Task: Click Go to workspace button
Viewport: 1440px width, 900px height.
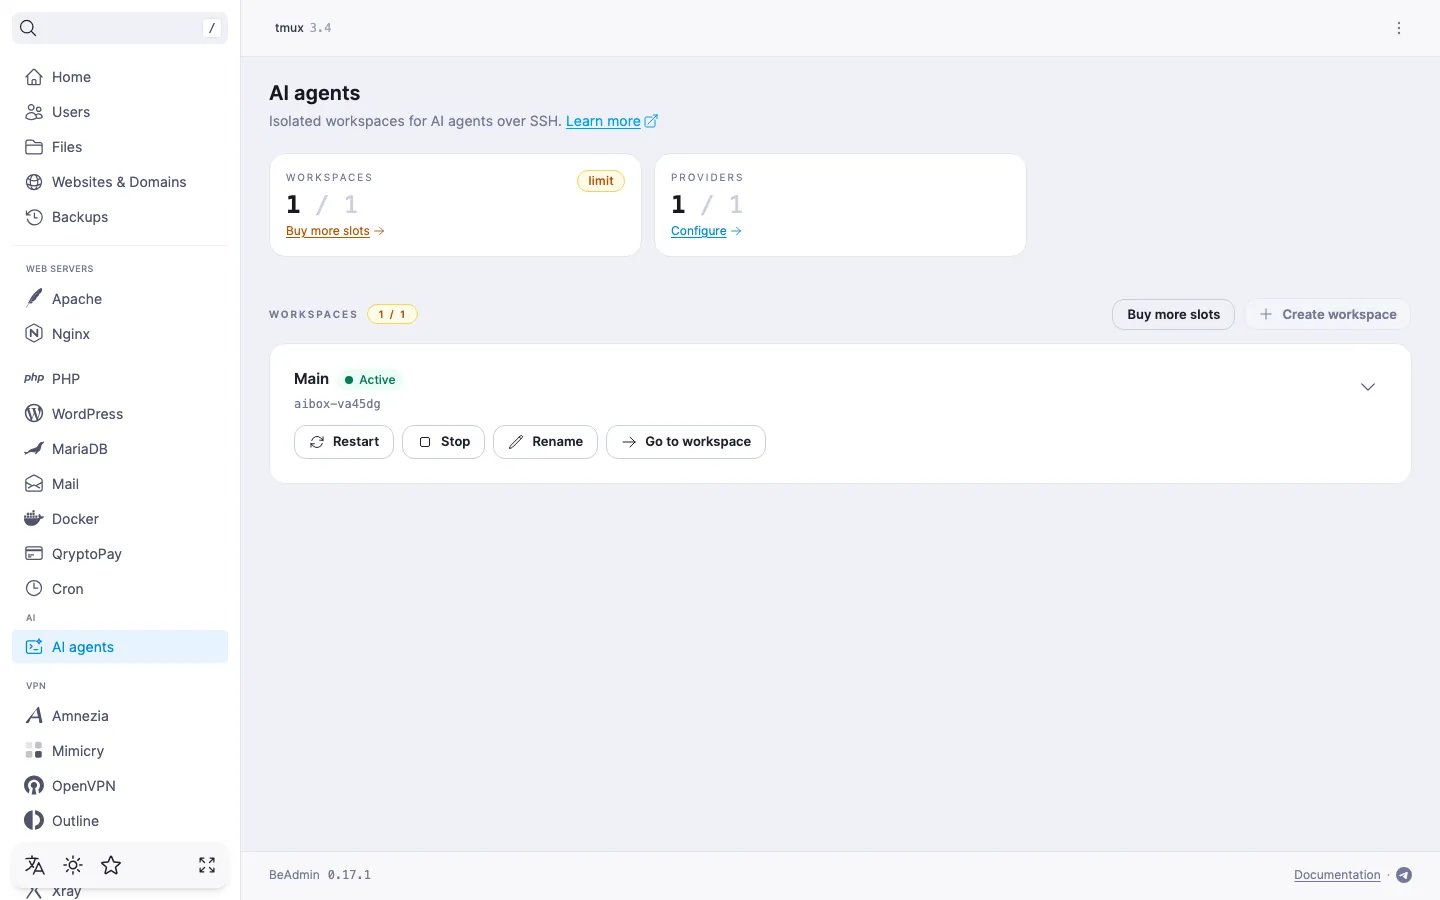Action: coord(686,442)
